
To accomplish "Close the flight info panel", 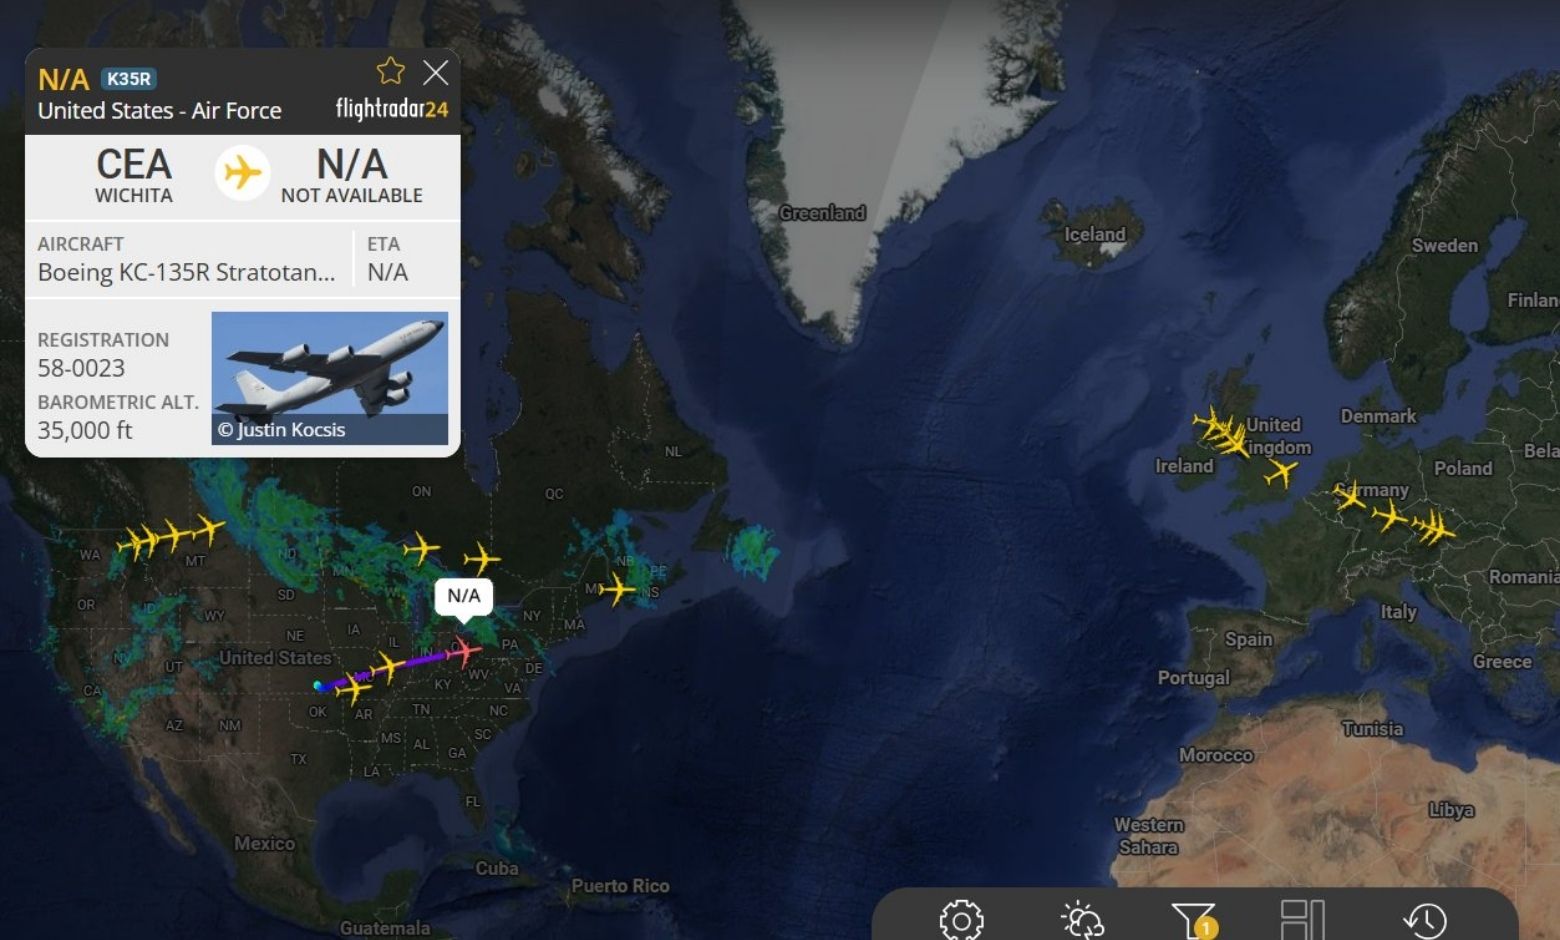I will tap(435, 72).
